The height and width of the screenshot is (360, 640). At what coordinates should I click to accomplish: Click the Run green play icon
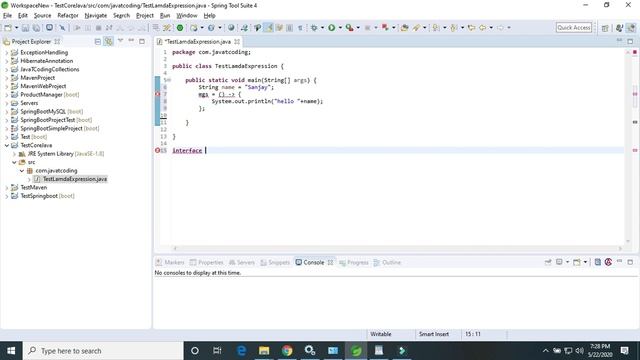click(x=332, y=28)
